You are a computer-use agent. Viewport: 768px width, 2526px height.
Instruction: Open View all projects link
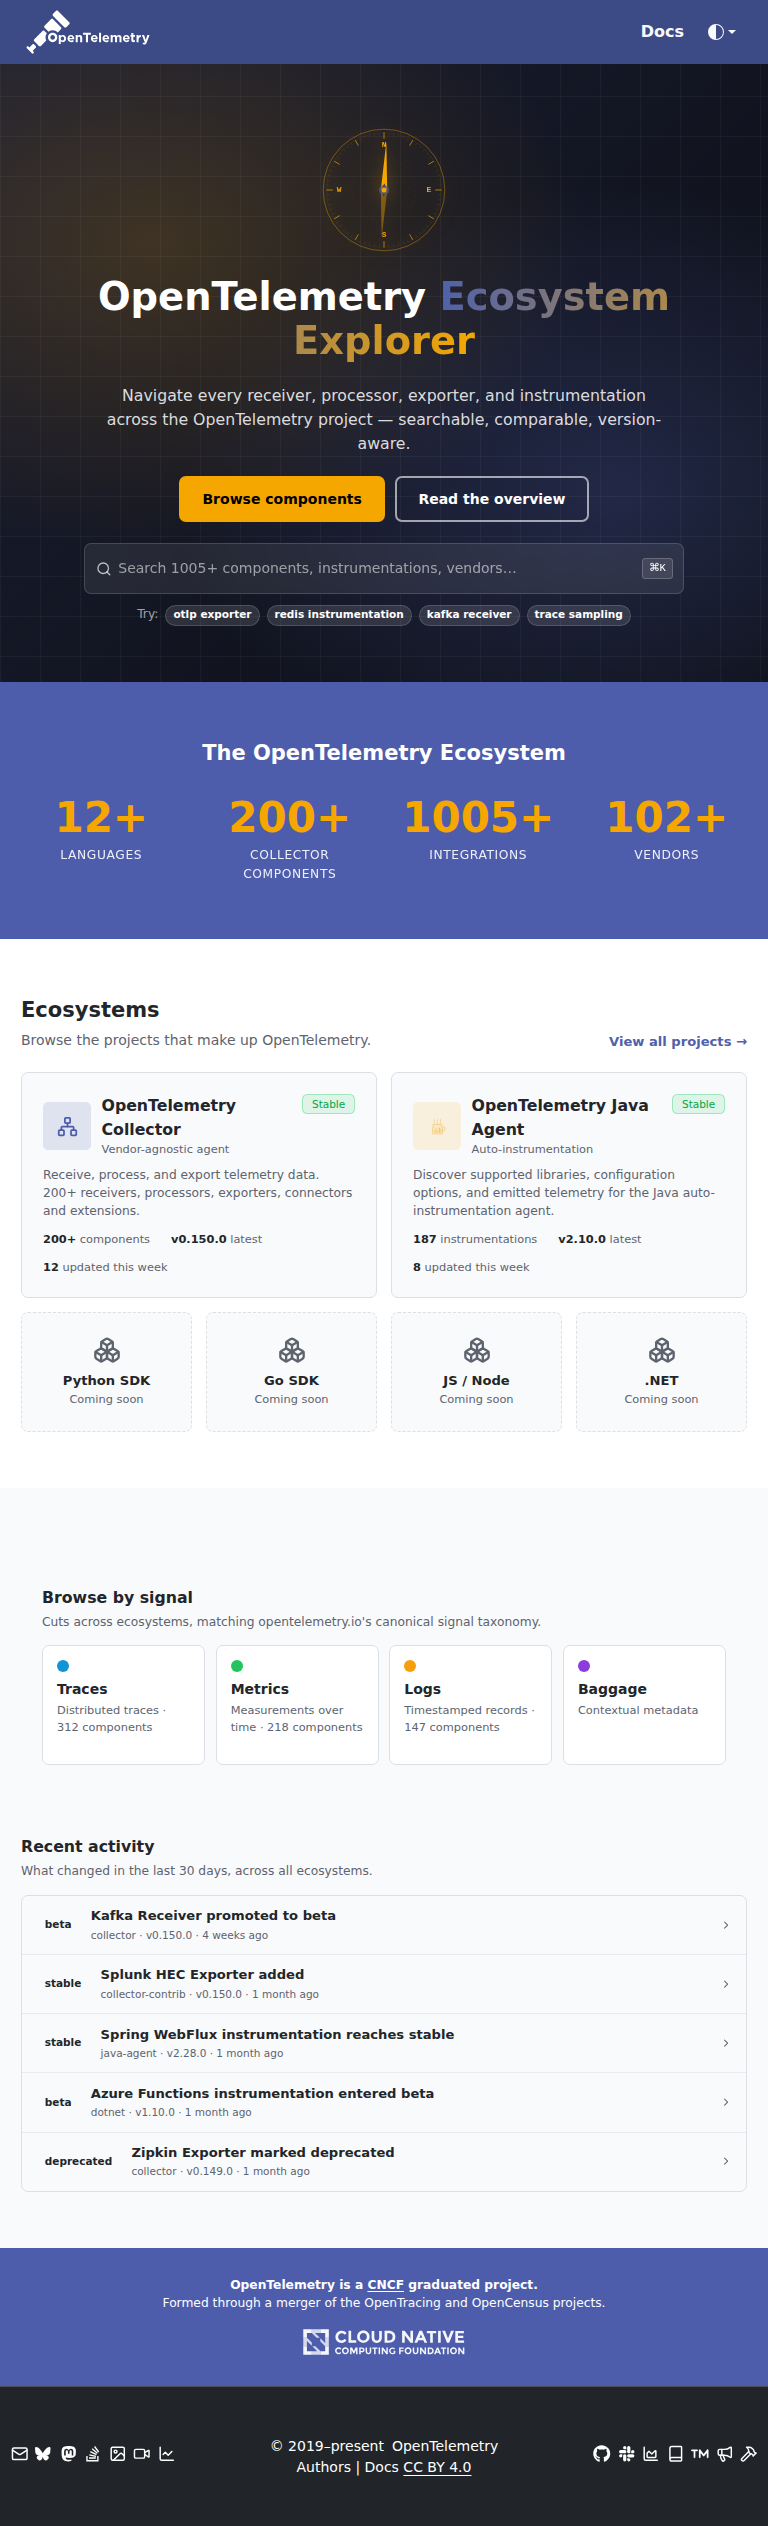click(x=678, y=1041)
